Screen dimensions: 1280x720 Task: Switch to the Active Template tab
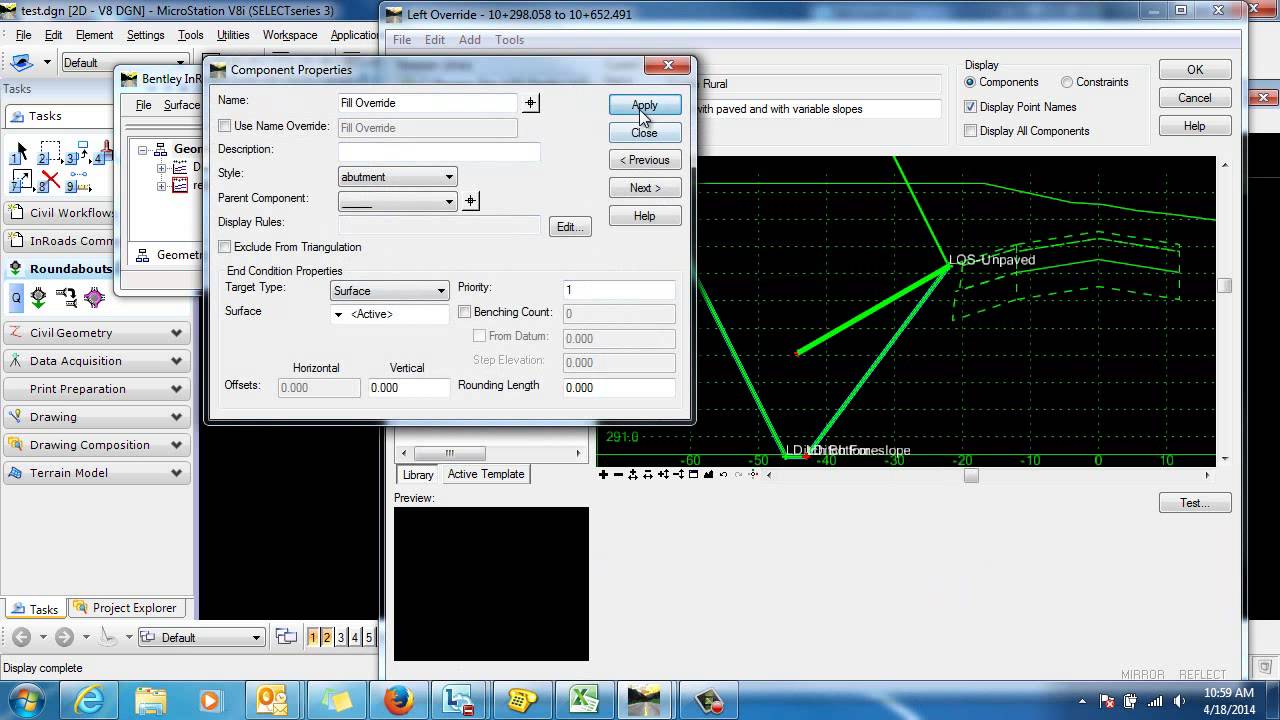[486, 475]
